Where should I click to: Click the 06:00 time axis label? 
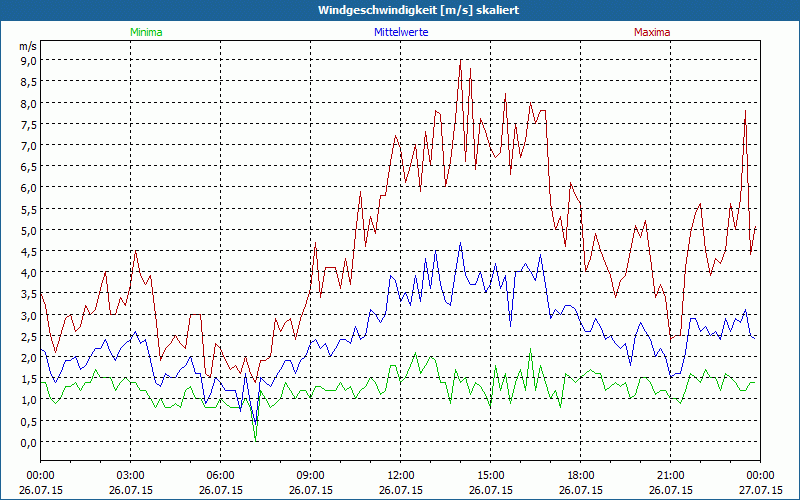tap(221, 475)
